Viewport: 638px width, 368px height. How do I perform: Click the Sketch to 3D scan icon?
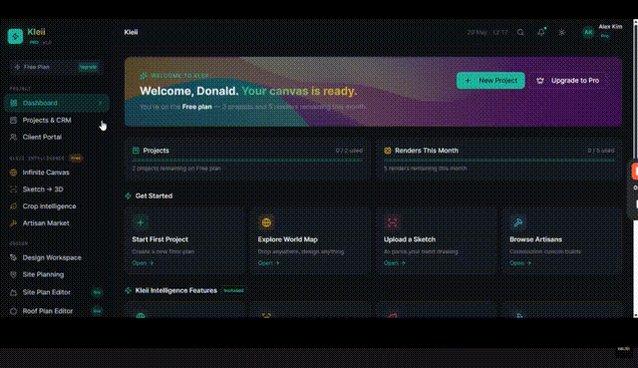click(13, 189)
